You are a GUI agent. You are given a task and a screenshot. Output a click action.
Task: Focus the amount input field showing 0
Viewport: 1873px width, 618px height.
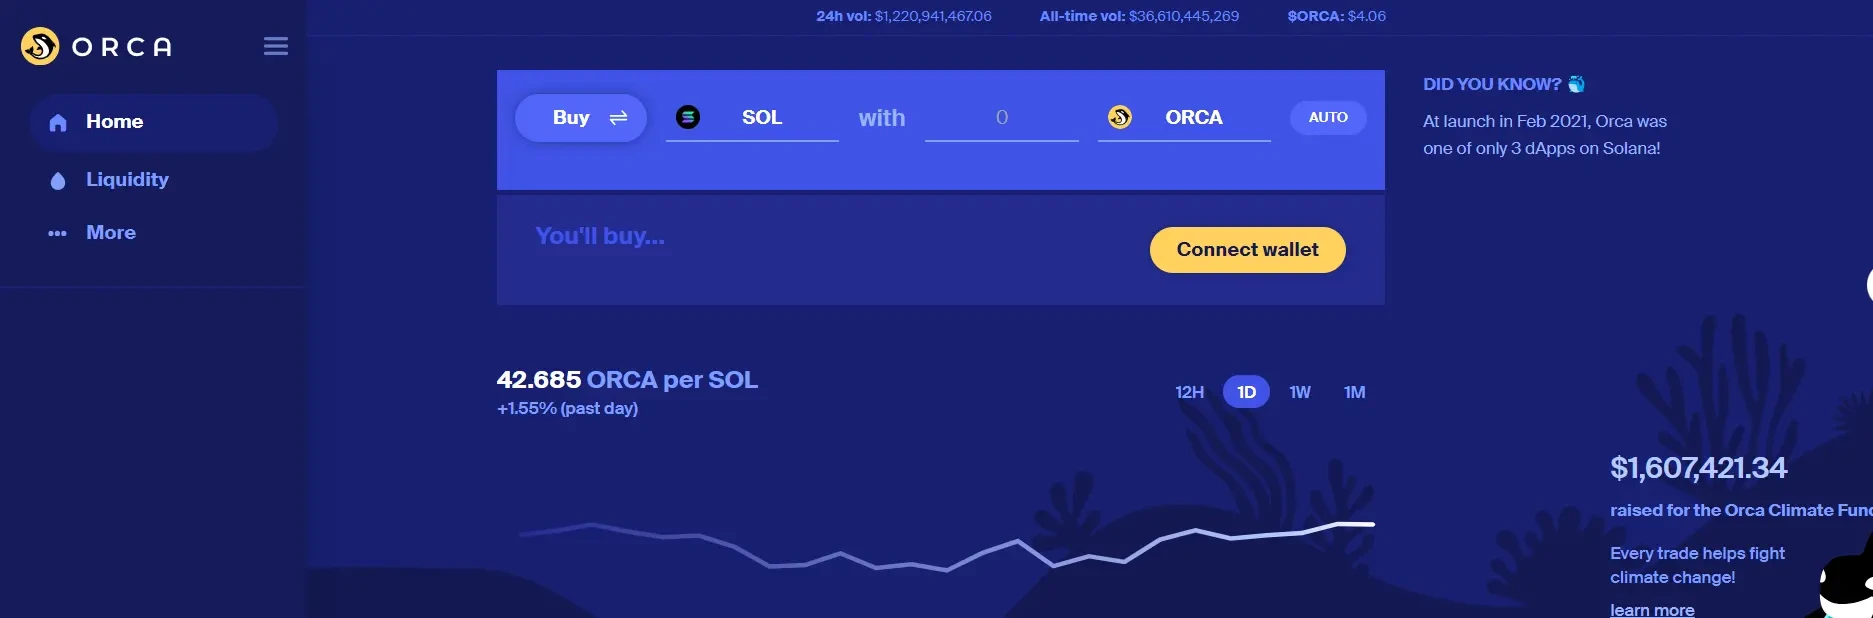1002,118
